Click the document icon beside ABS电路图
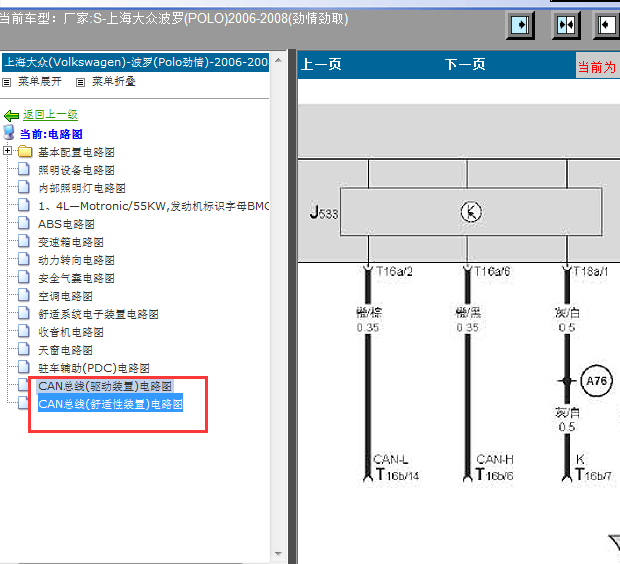Image resolution: width=620 pixels, height=564 pixels. (x=24, y=223)
